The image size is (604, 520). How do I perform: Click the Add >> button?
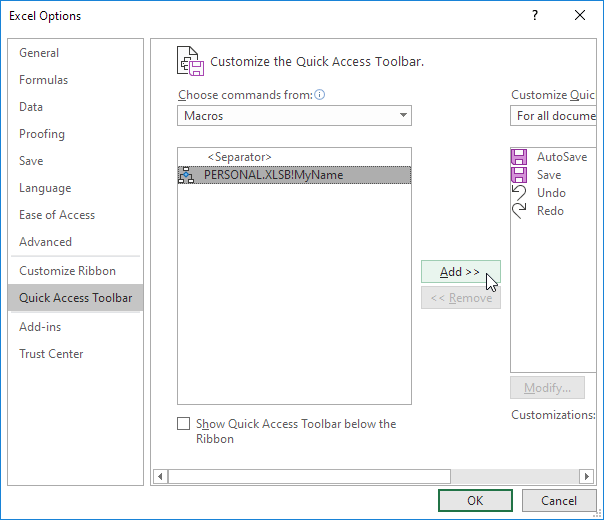460,272
